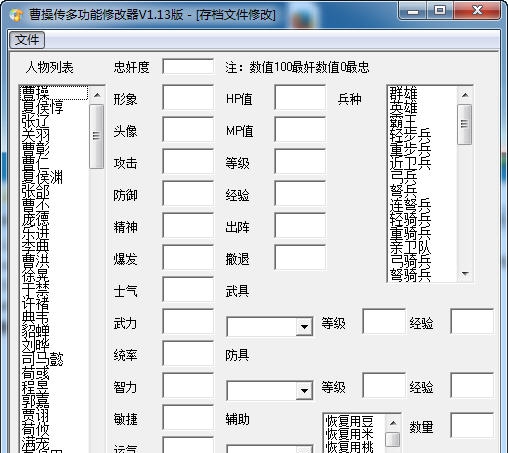Image resolution: width=508 pixels, height=453 pixels.
Task: Click the 统率 input field
Action: [188, 353]
